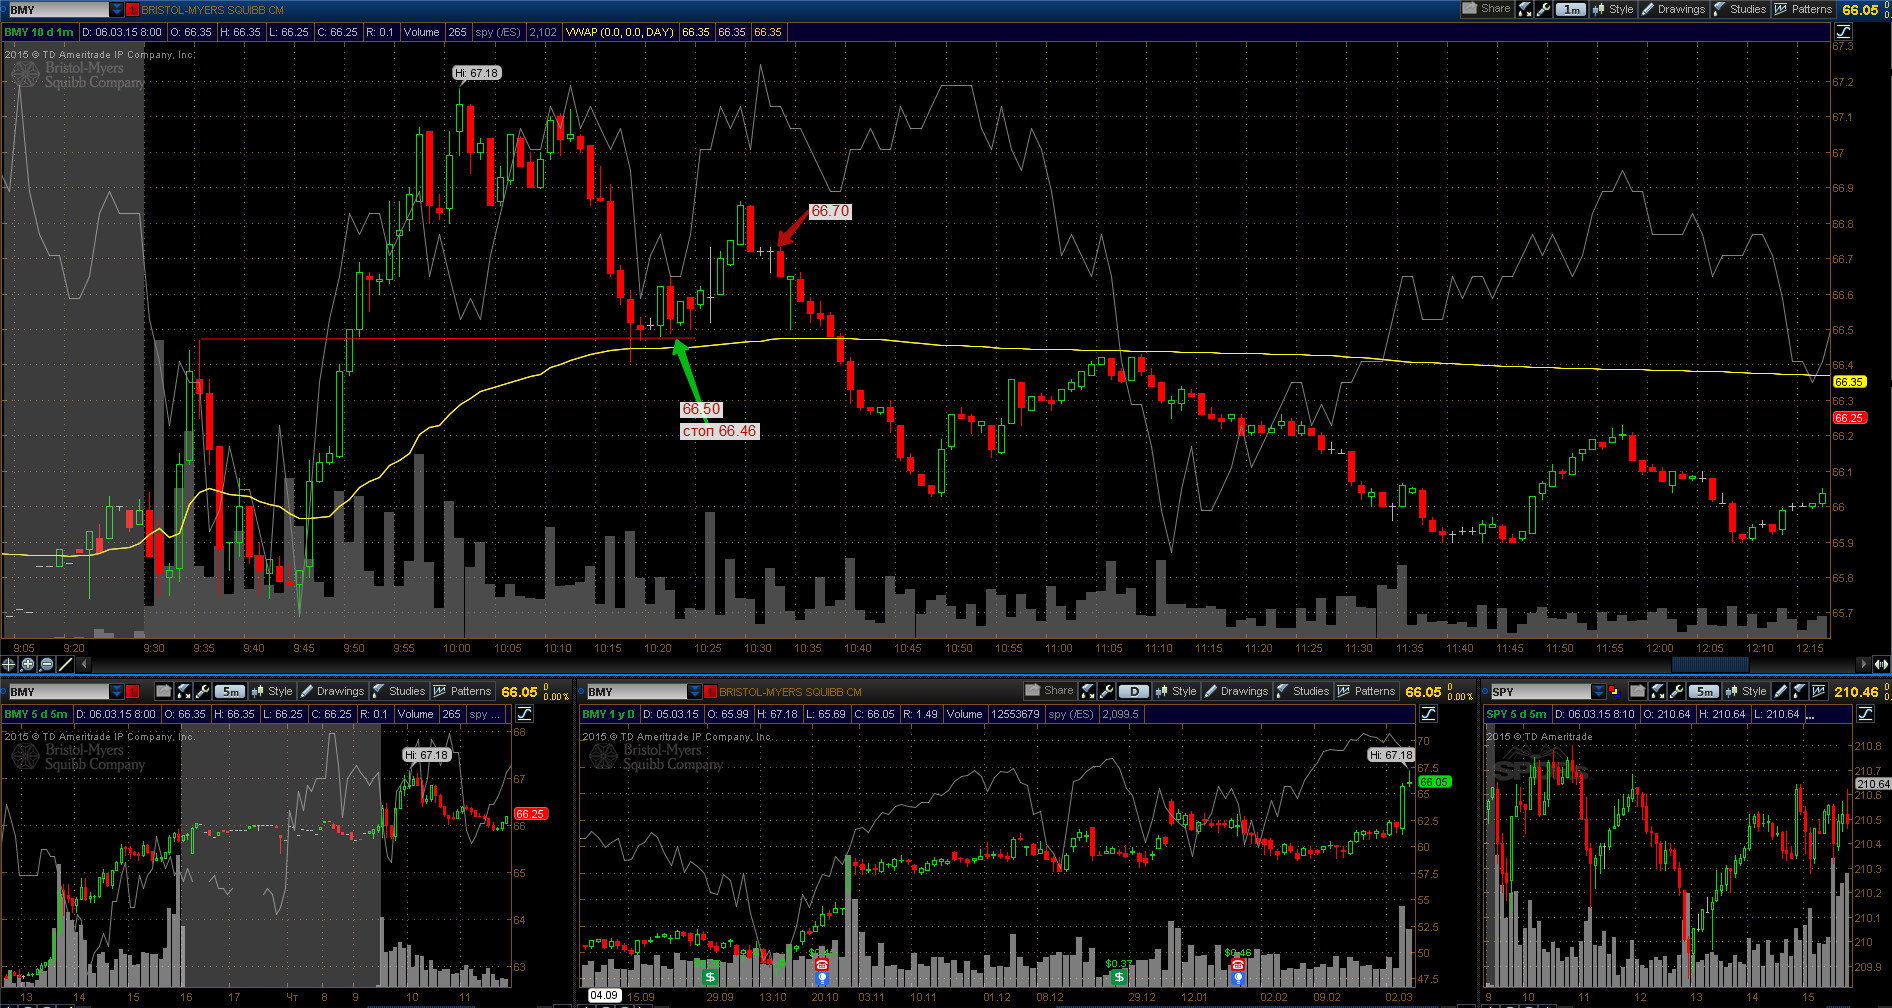Expand symbol dropdown arrow in main chart
Screen dimensions: 1892x1008
tap(116, 9)
